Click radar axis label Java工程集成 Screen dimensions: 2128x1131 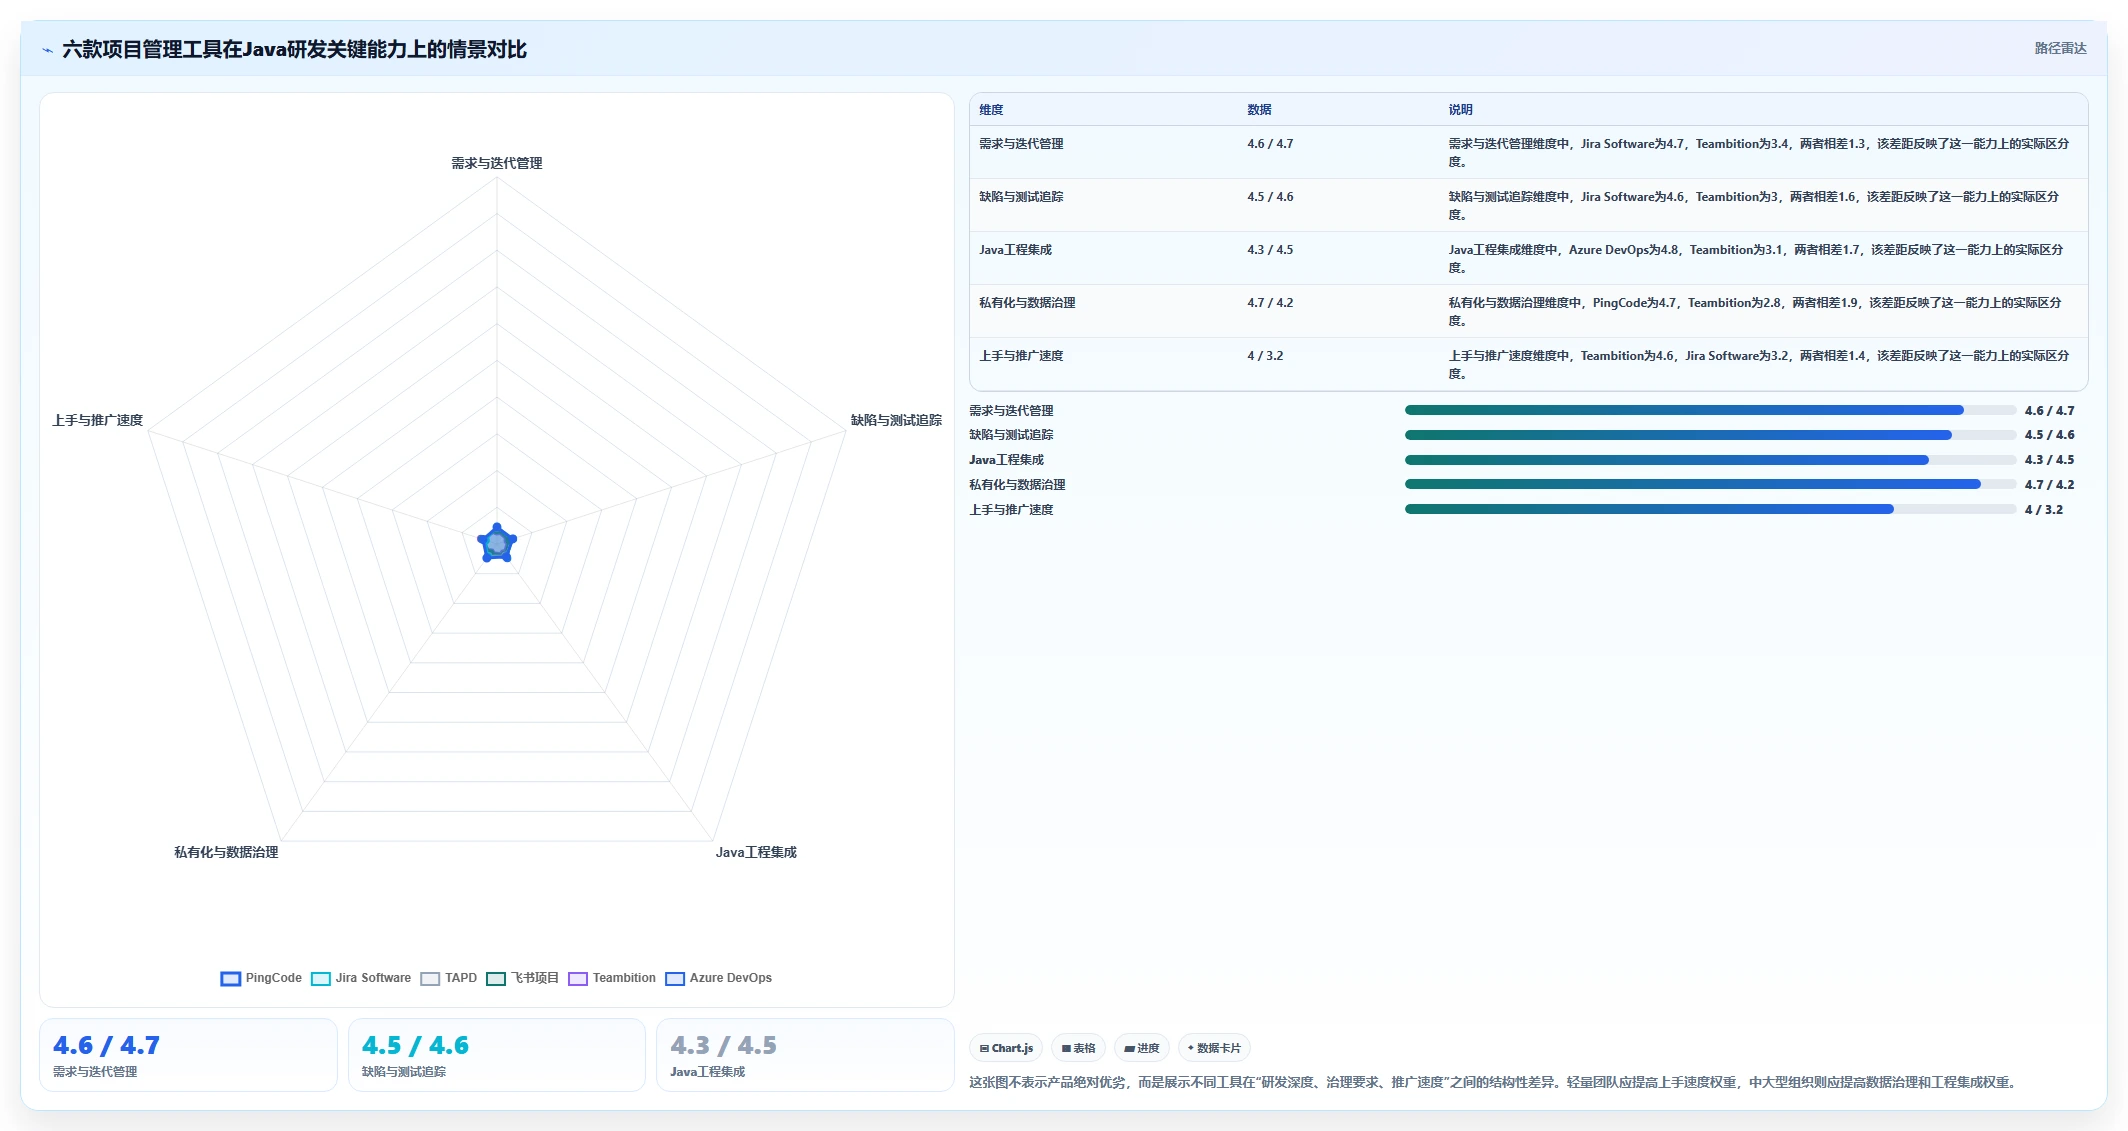click(x=756, y=852)
